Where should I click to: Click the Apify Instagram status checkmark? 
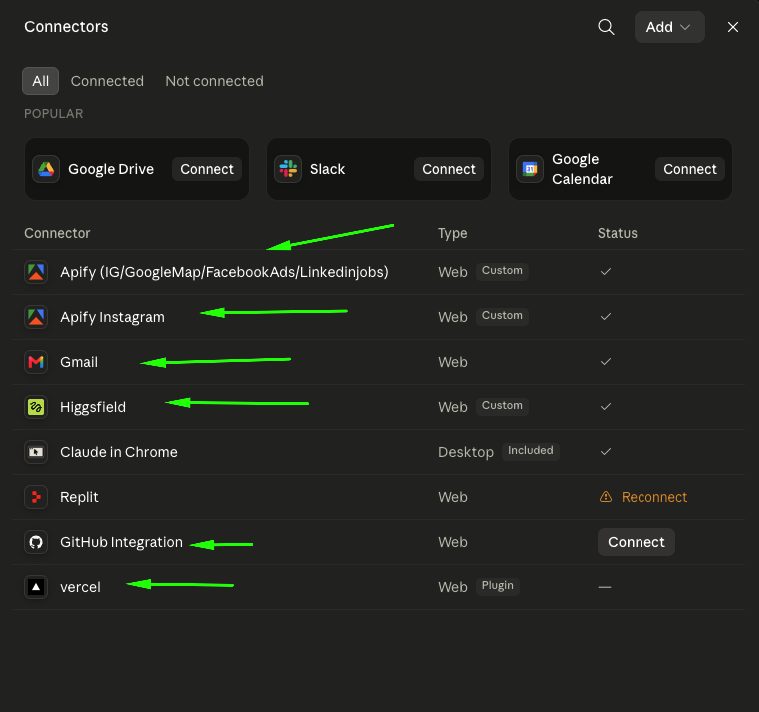[x=606, y=317]
